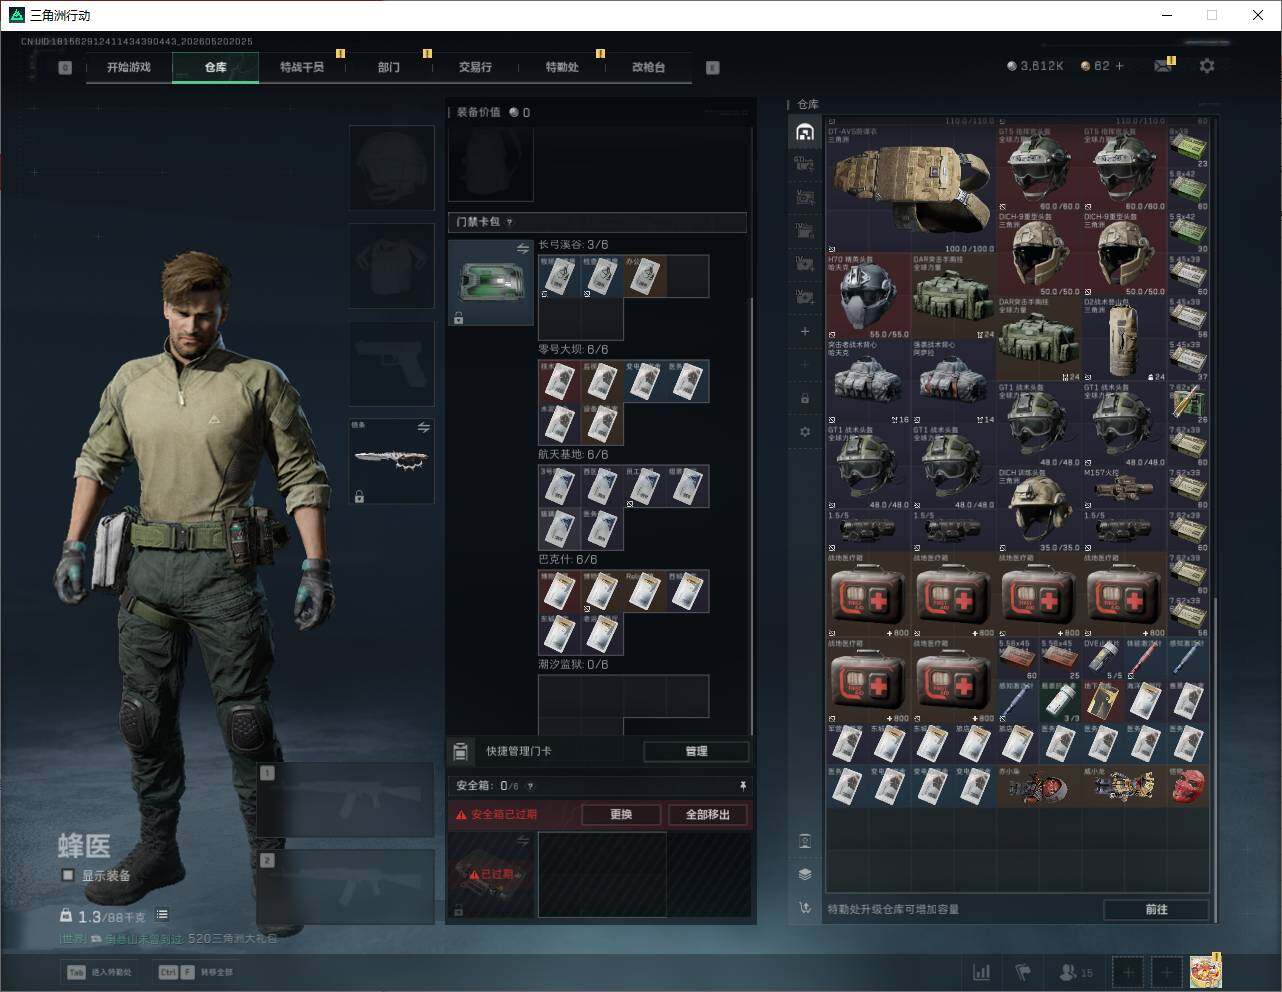Viewport: 1282px width, 992px height.
Task: Select the expired safe box thumbnail
Action: (x=491, y=875)
